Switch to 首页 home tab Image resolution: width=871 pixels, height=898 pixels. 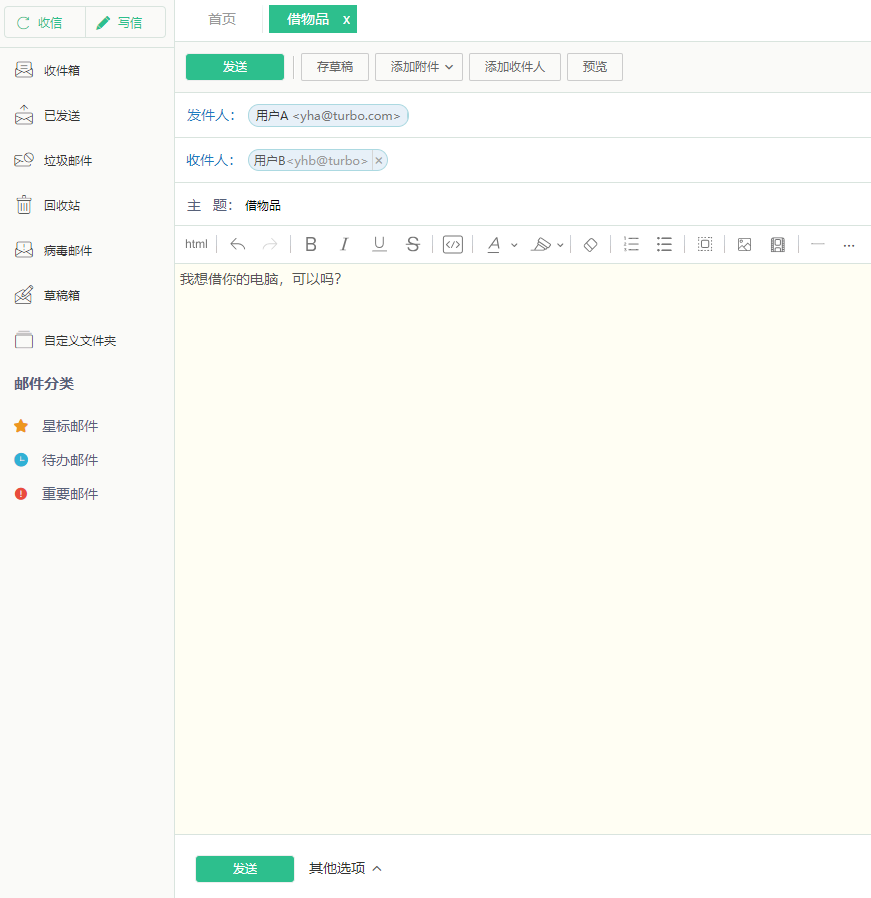[222, 19]
